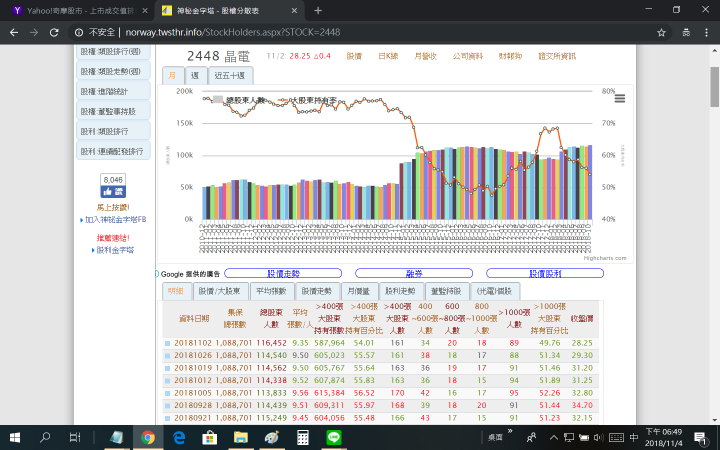
Task: Open a new browser tab
Action: [x=318, y=10]
